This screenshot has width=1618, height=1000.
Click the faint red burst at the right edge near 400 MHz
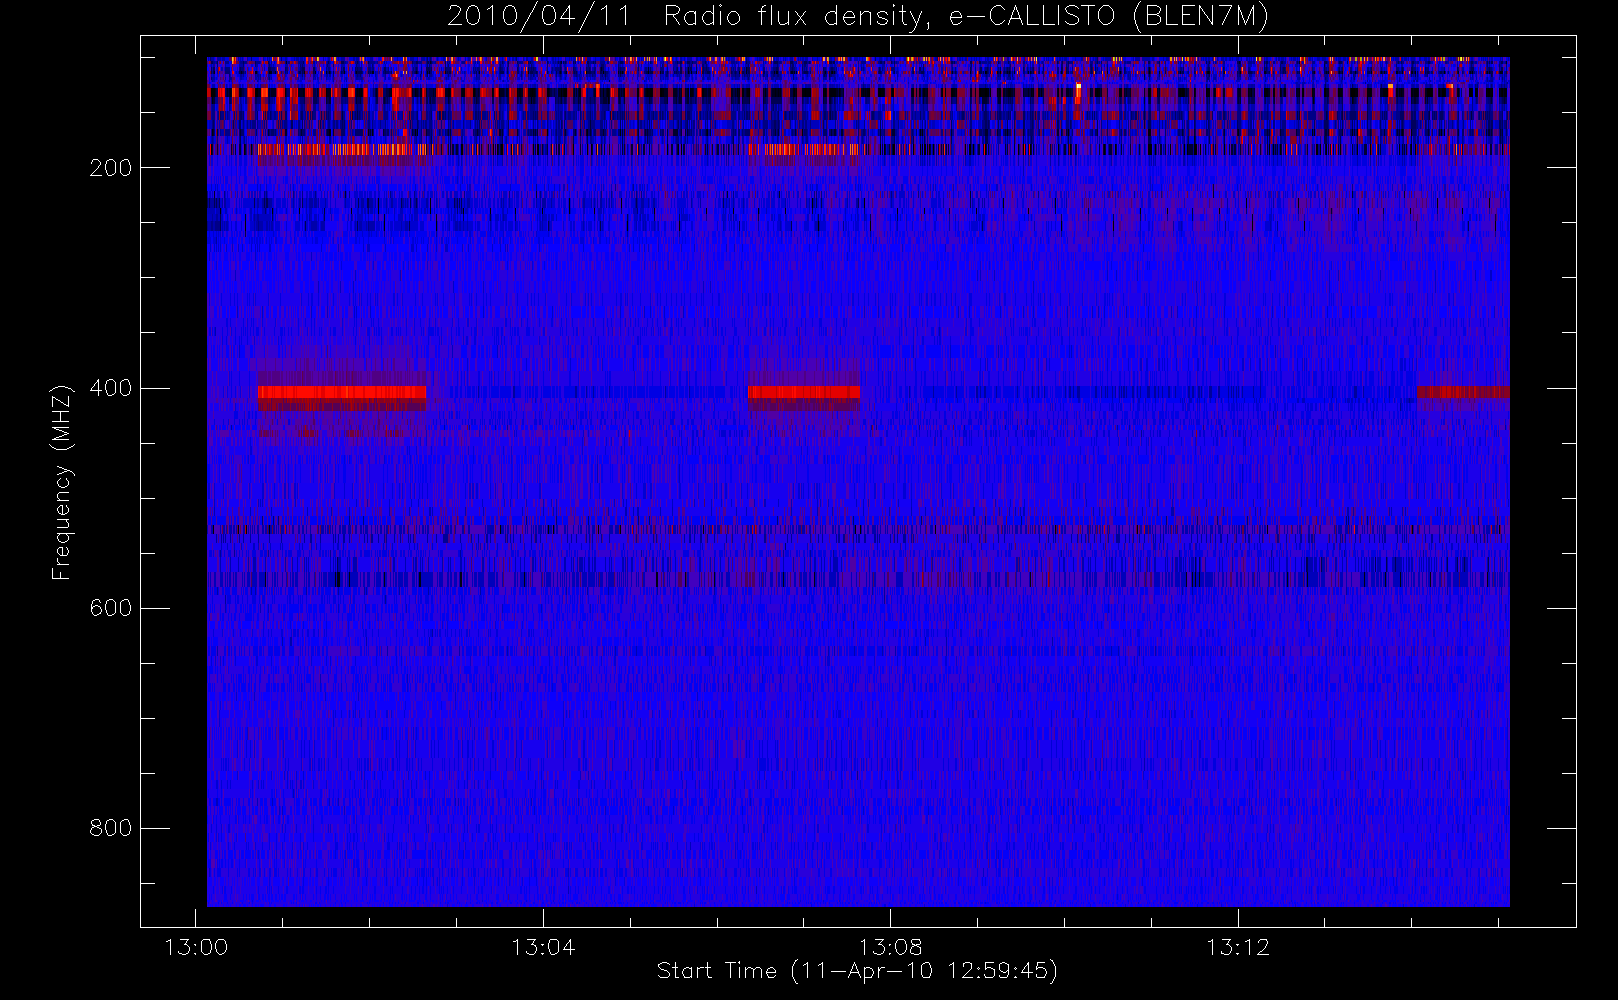(1463, 392)
